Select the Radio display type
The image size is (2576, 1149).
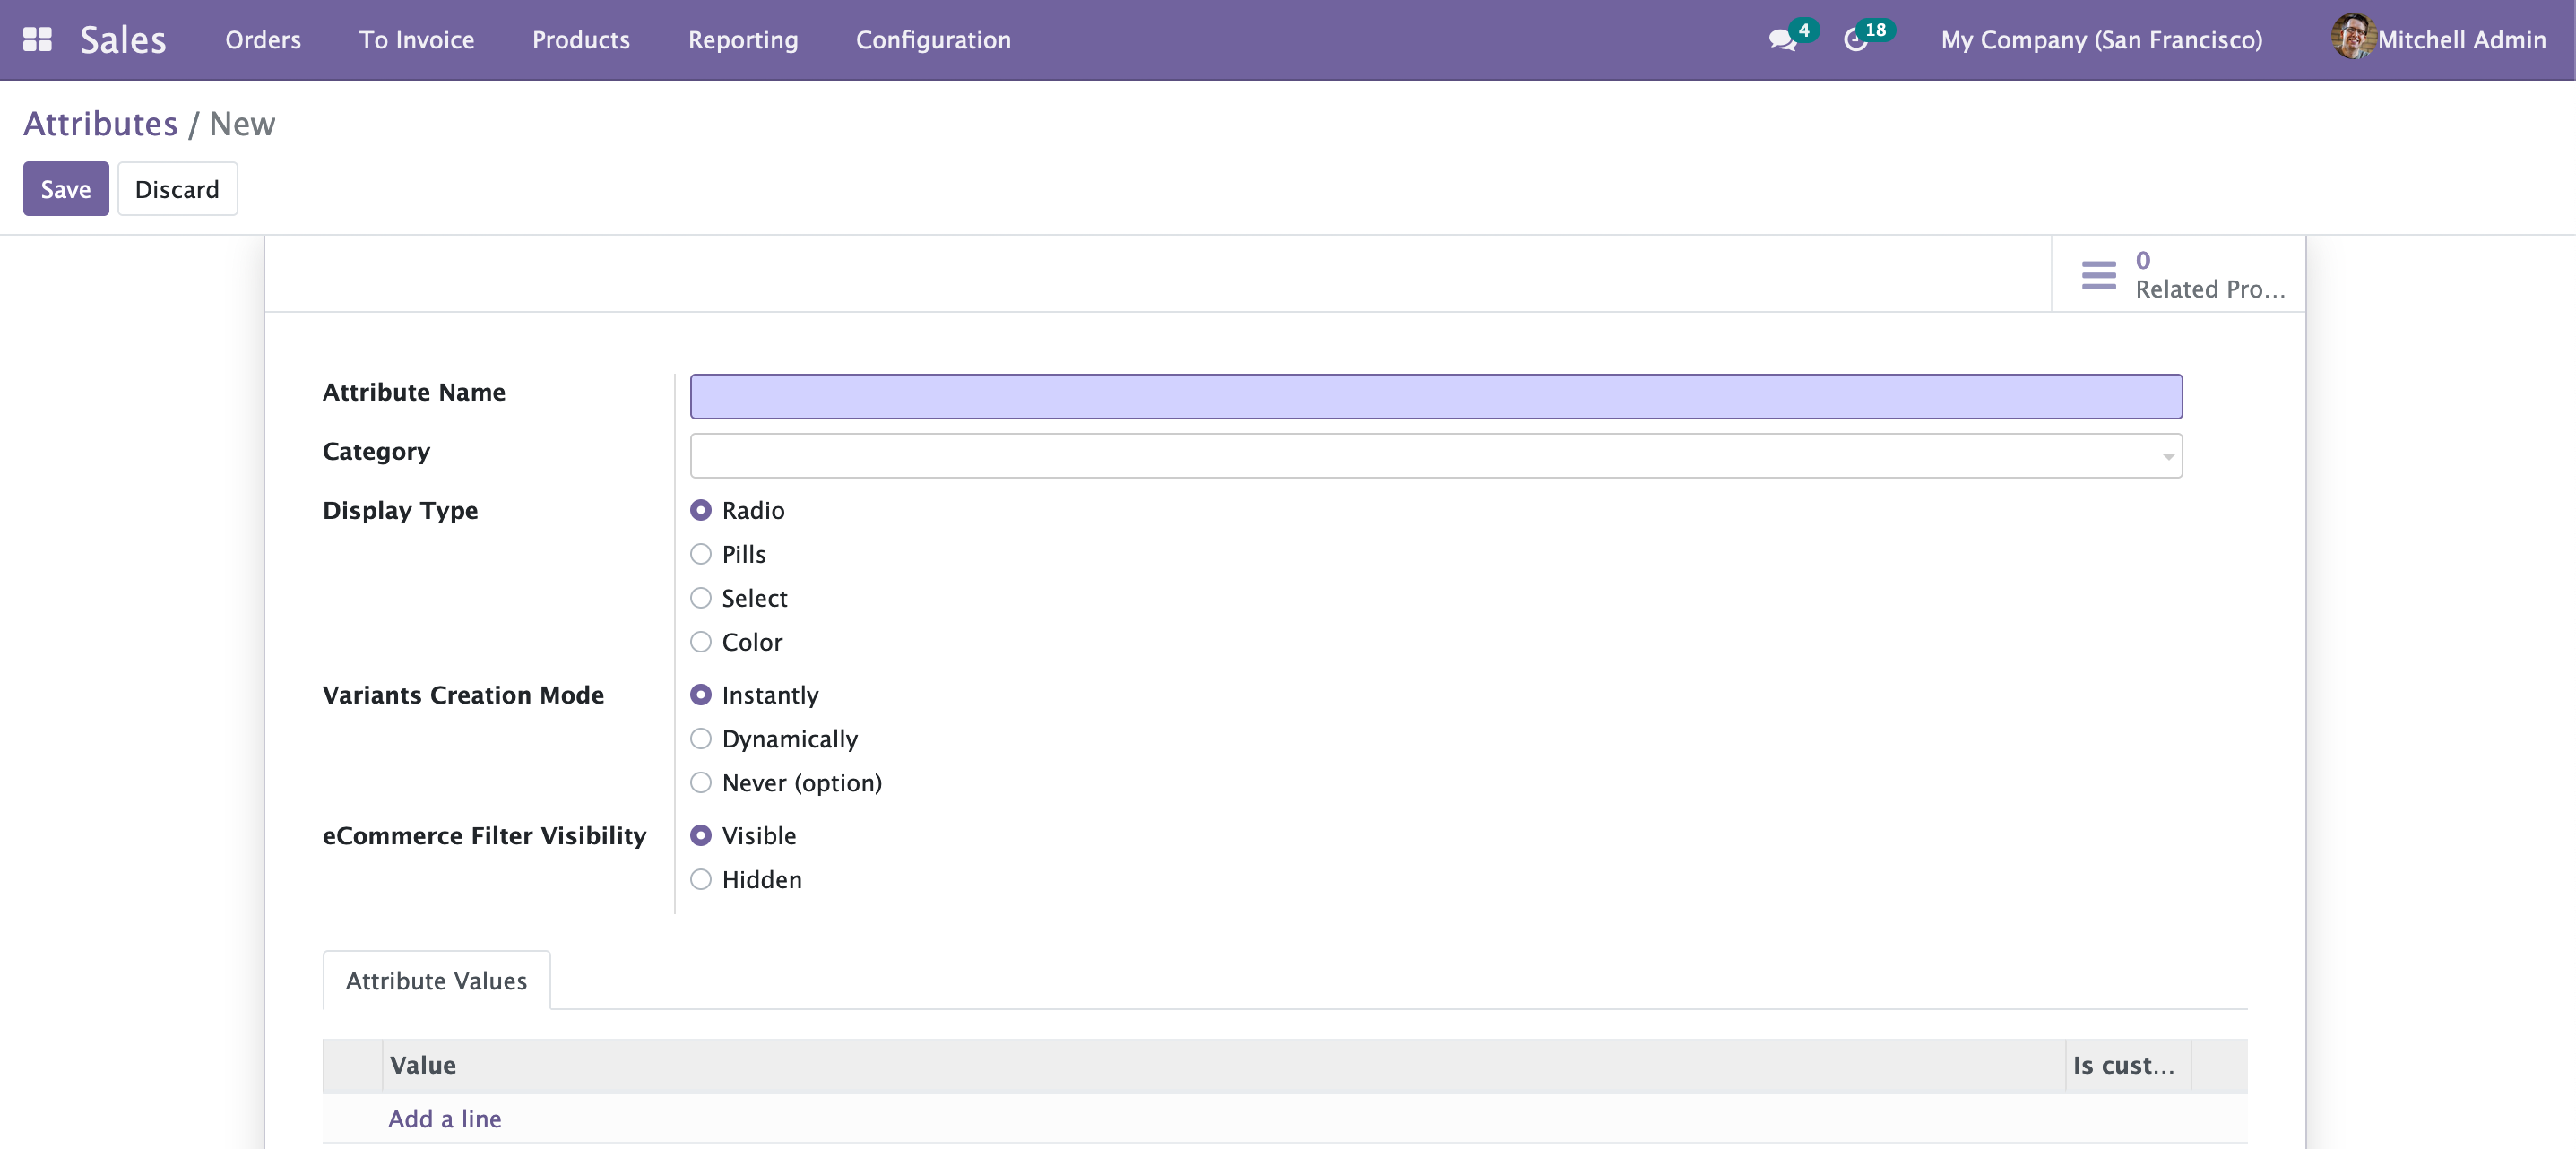[x=701, y=510]
